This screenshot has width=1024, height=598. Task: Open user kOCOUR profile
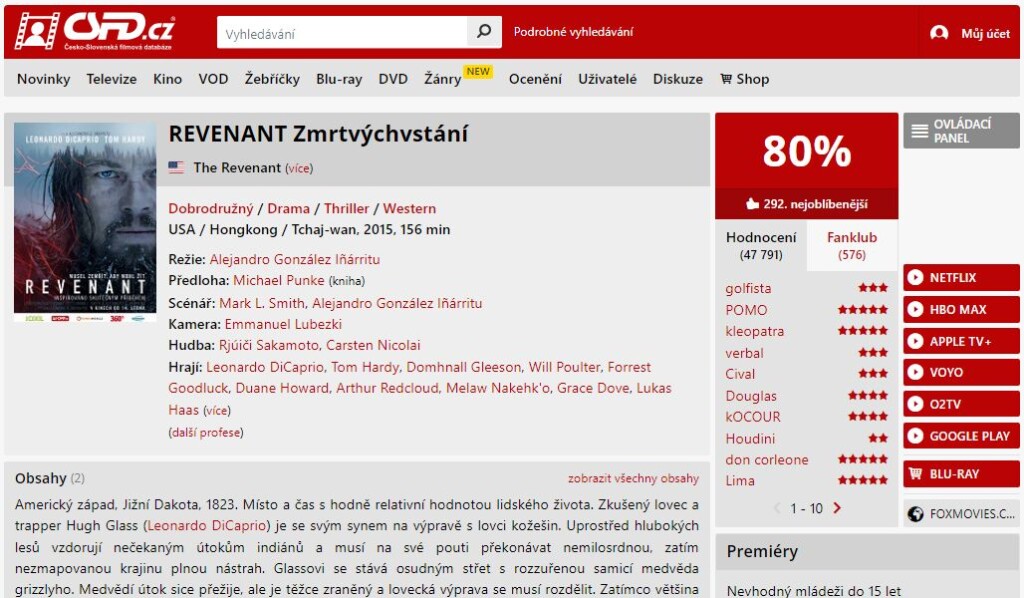753,417
